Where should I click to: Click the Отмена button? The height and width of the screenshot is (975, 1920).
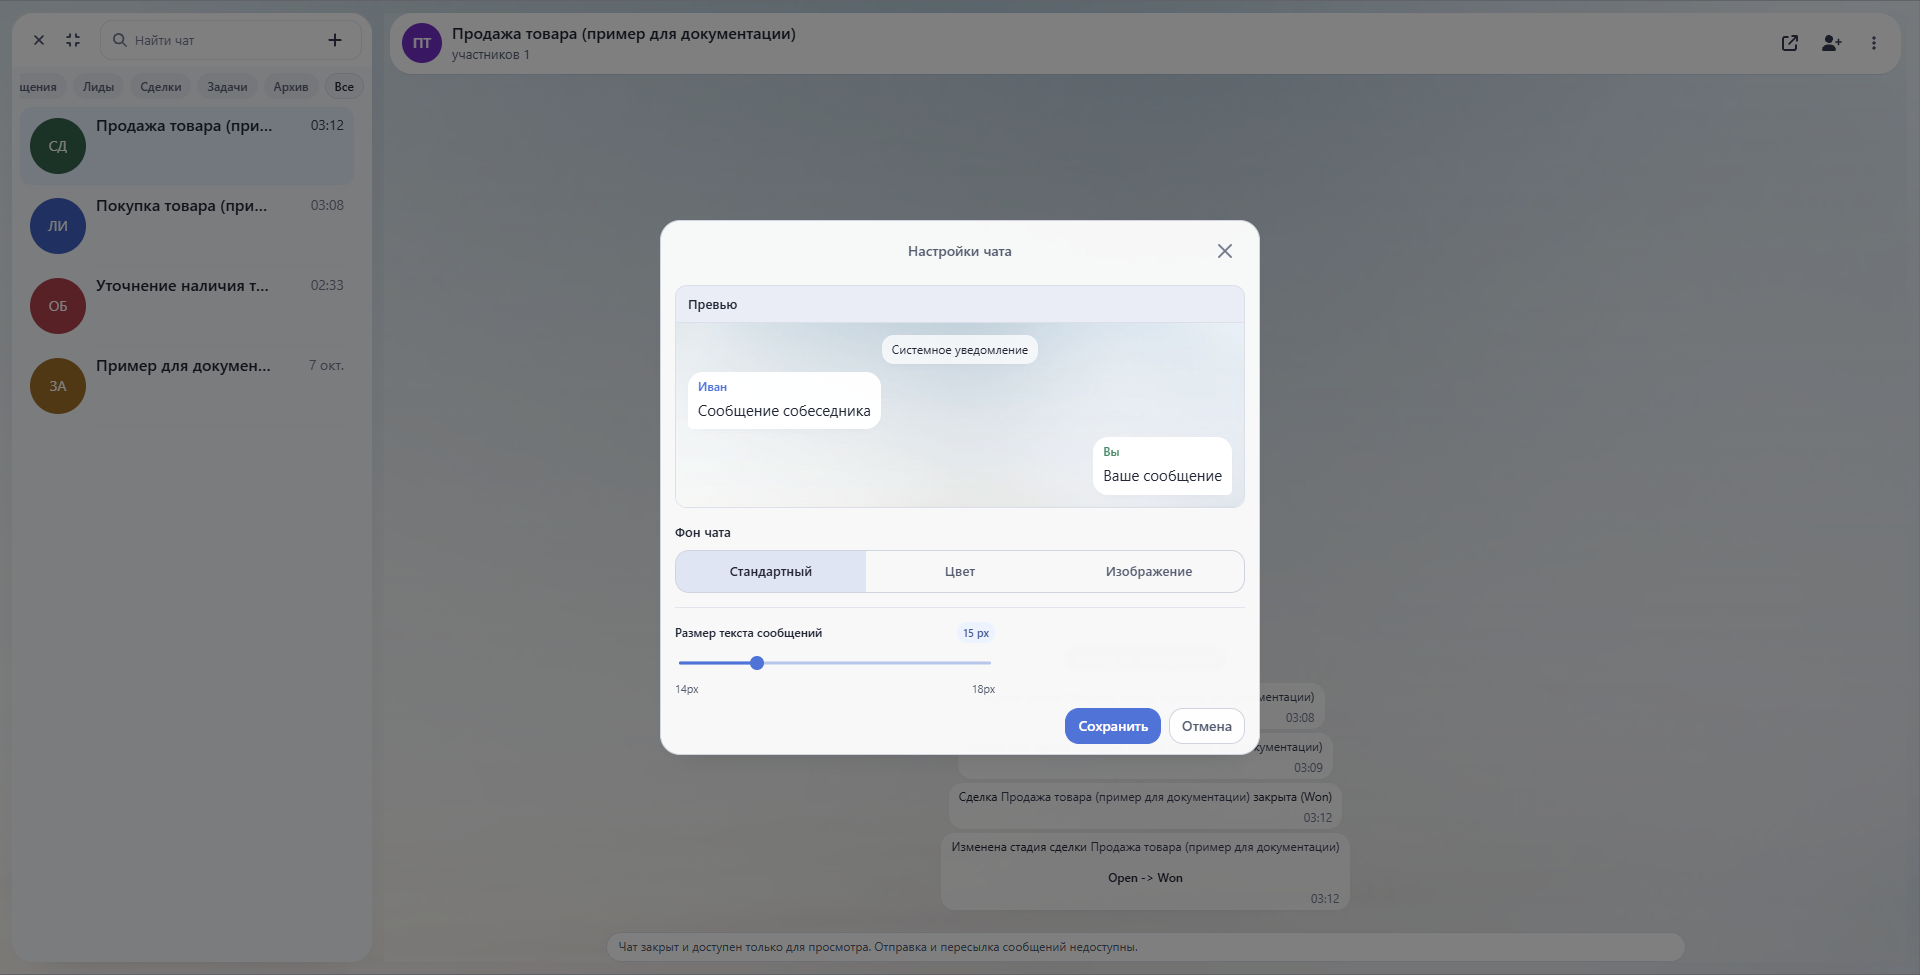coord(1207,726)
